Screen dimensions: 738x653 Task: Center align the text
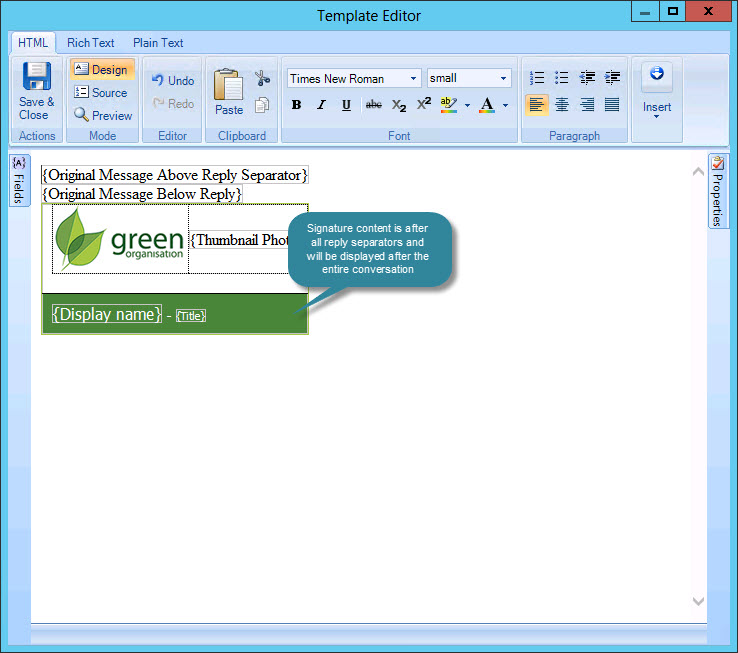click(562, 105)
